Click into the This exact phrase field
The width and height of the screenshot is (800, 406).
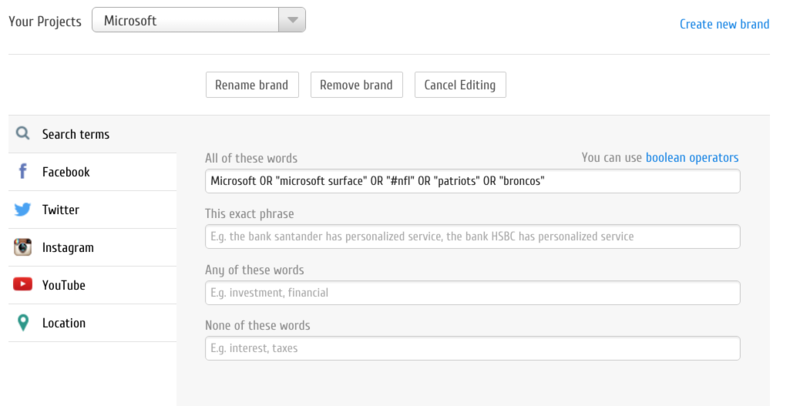pyautogui.click(x=472, y=237)
